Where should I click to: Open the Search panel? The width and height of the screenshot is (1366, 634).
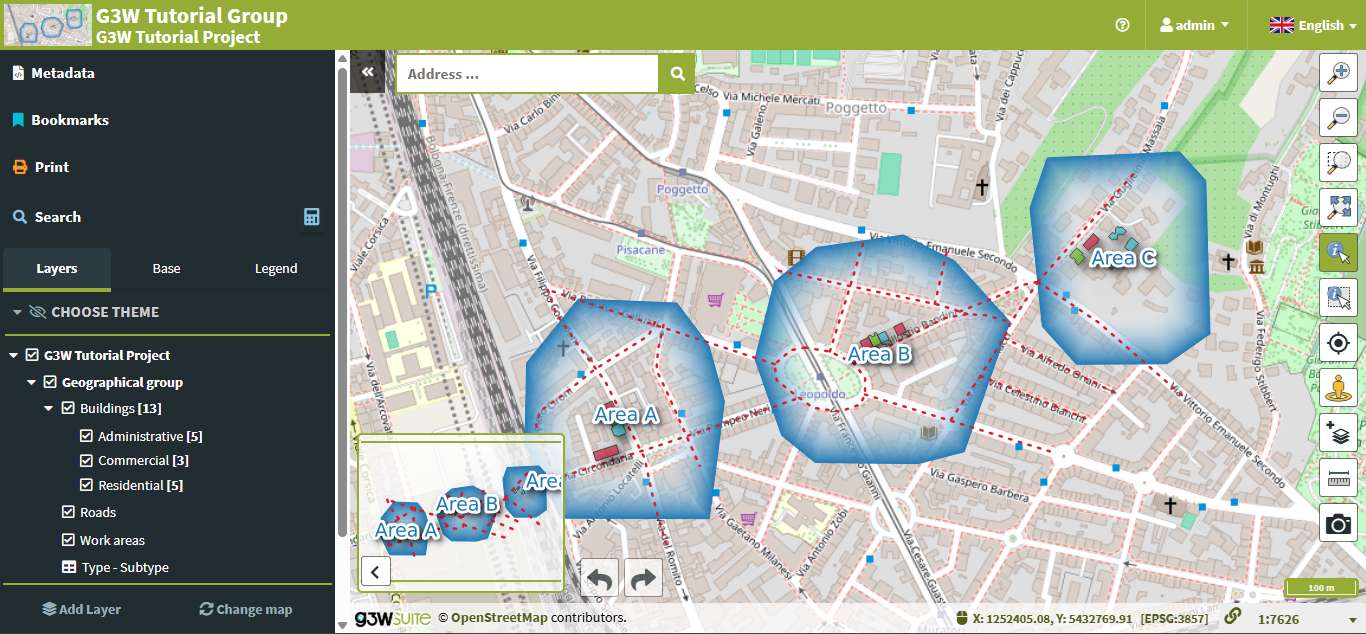coord(58,217)
